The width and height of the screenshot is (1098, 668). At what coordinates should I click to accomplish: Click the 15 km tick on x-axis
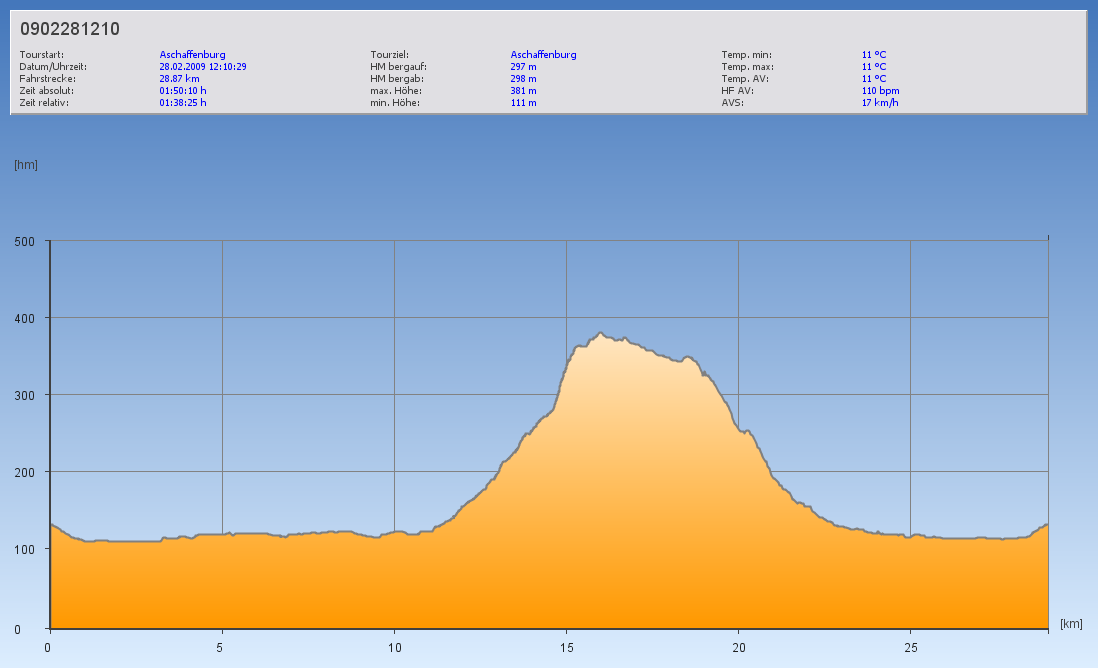[x=566, y=647]
